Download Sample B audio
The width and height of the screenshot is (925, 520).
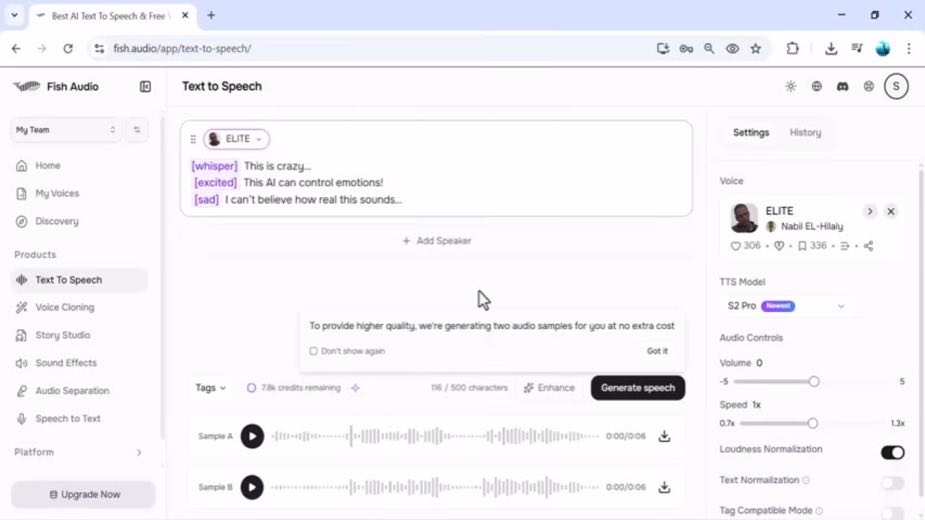click(664, 487)
